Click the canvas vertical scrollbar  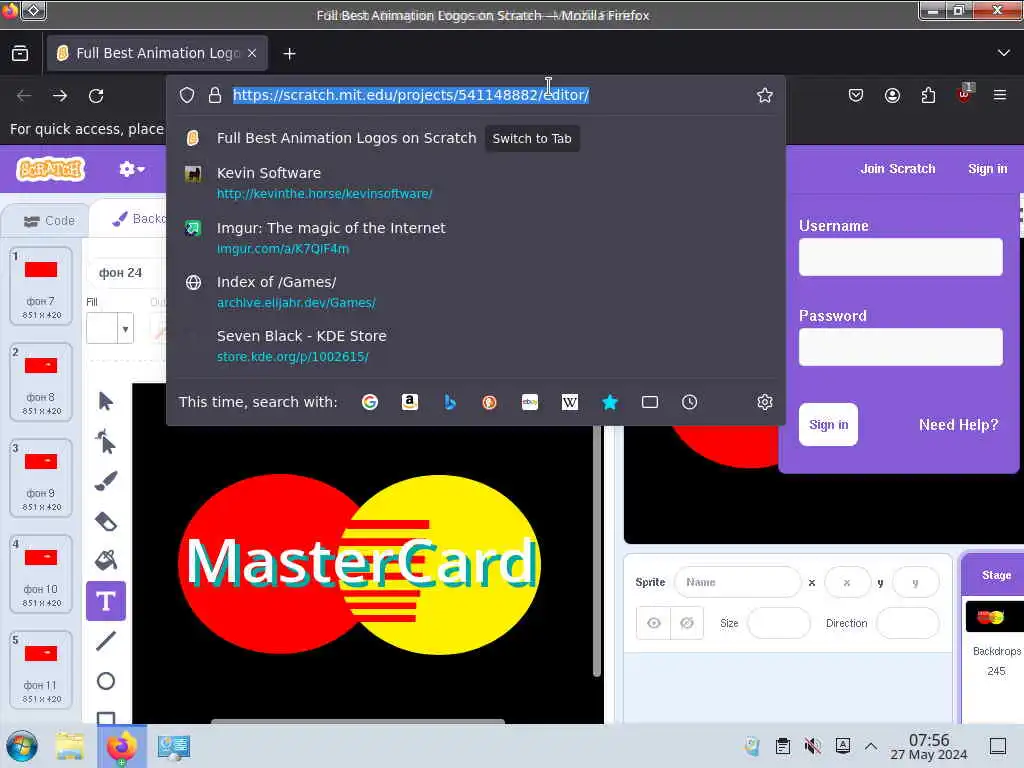pos(597,550)
